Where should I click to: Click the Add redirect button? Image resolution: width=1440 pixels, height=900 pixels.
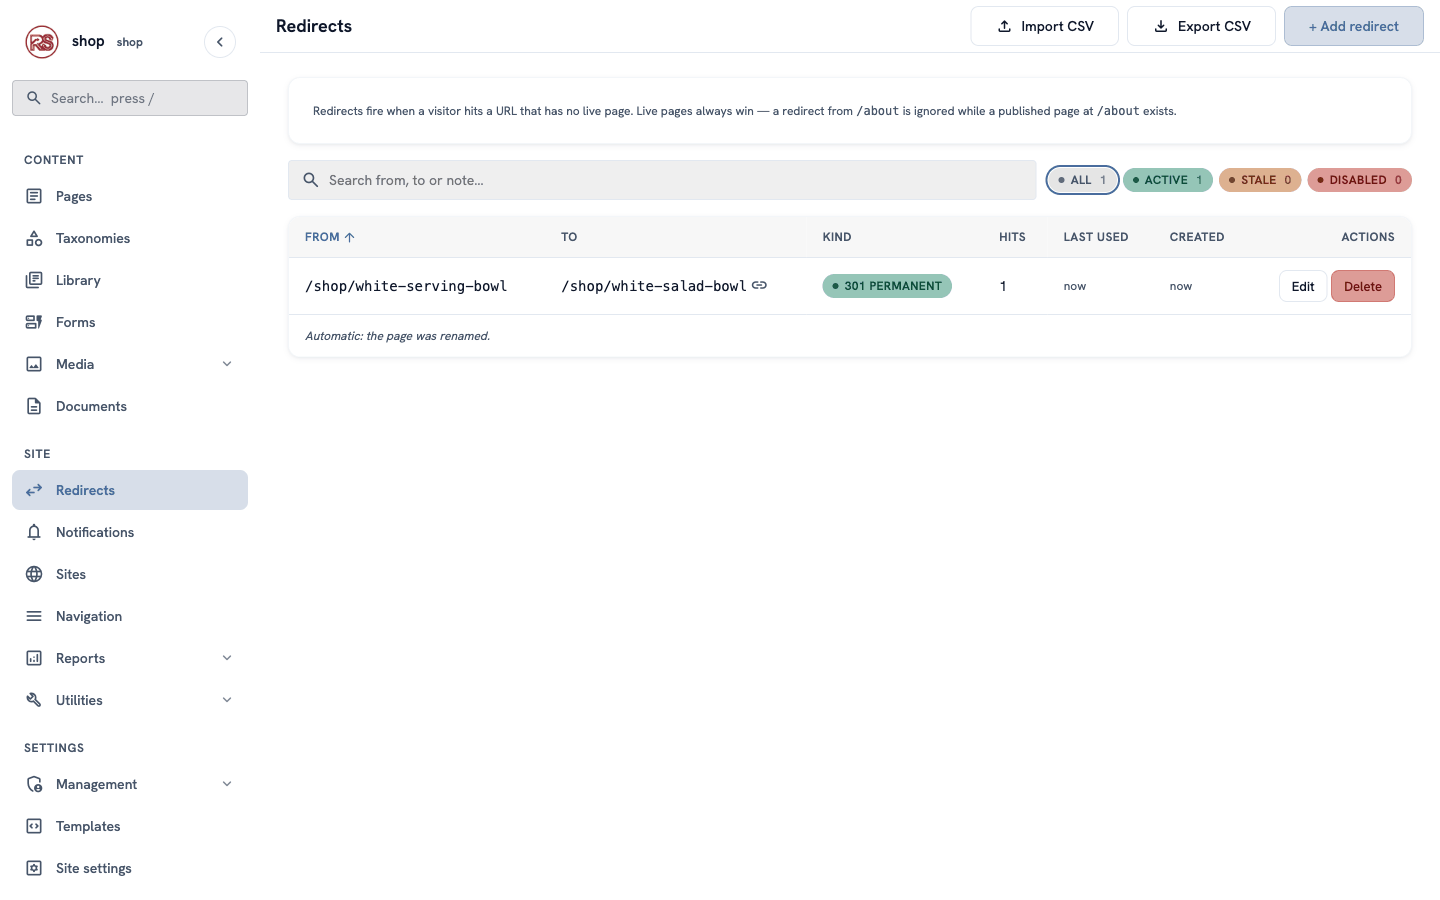click(x=1353, y=26)
